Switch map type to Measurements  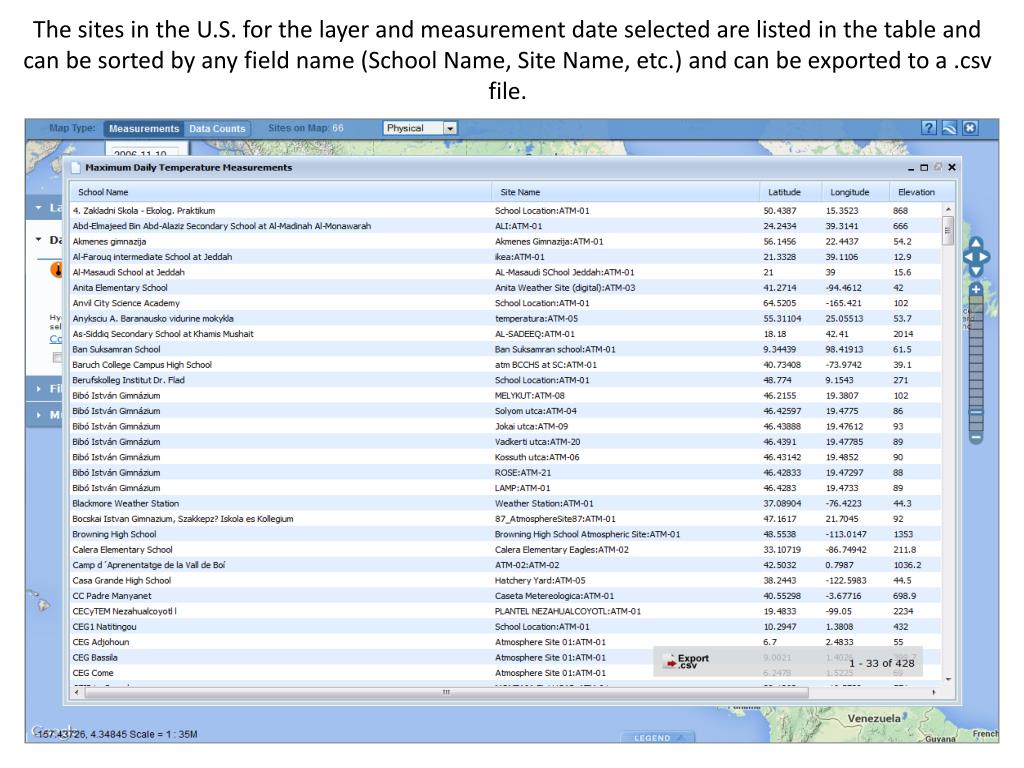[144, 129]
